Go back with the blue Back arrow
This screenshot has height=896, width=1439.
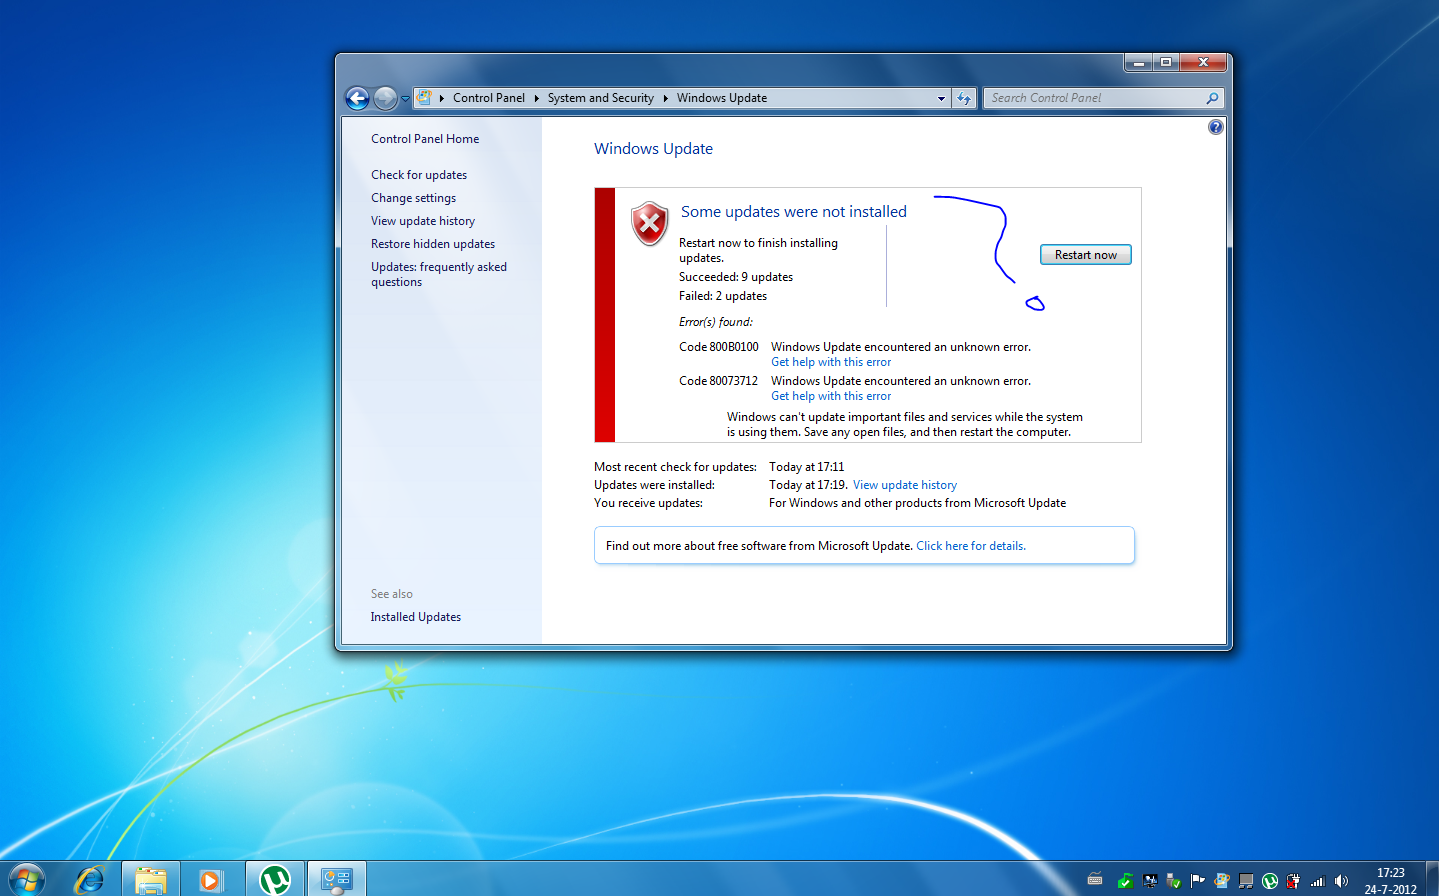tap(357, 98)
